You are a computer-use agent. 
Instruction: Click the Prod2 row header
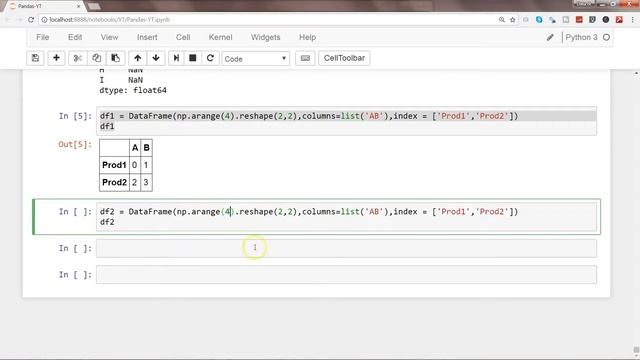pos(114,182)
